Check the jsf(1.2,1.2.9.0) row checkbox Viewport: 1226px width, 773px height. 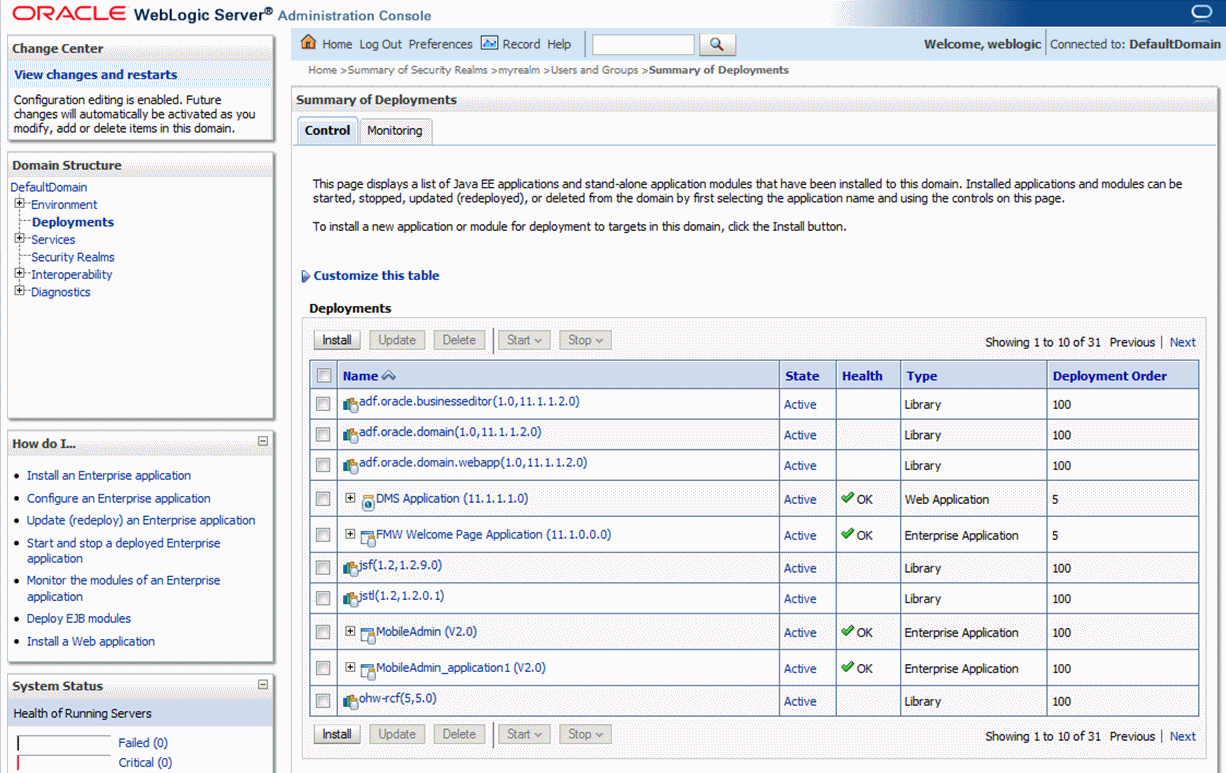point(323,567)
